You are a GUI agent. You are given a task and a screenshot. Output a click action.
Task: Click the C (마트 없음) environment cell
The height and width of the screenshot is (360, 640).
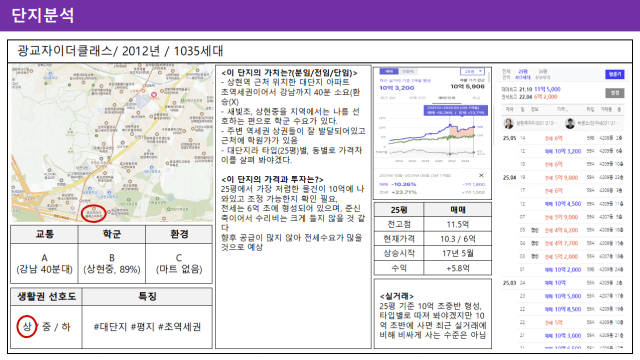[179, 263]
